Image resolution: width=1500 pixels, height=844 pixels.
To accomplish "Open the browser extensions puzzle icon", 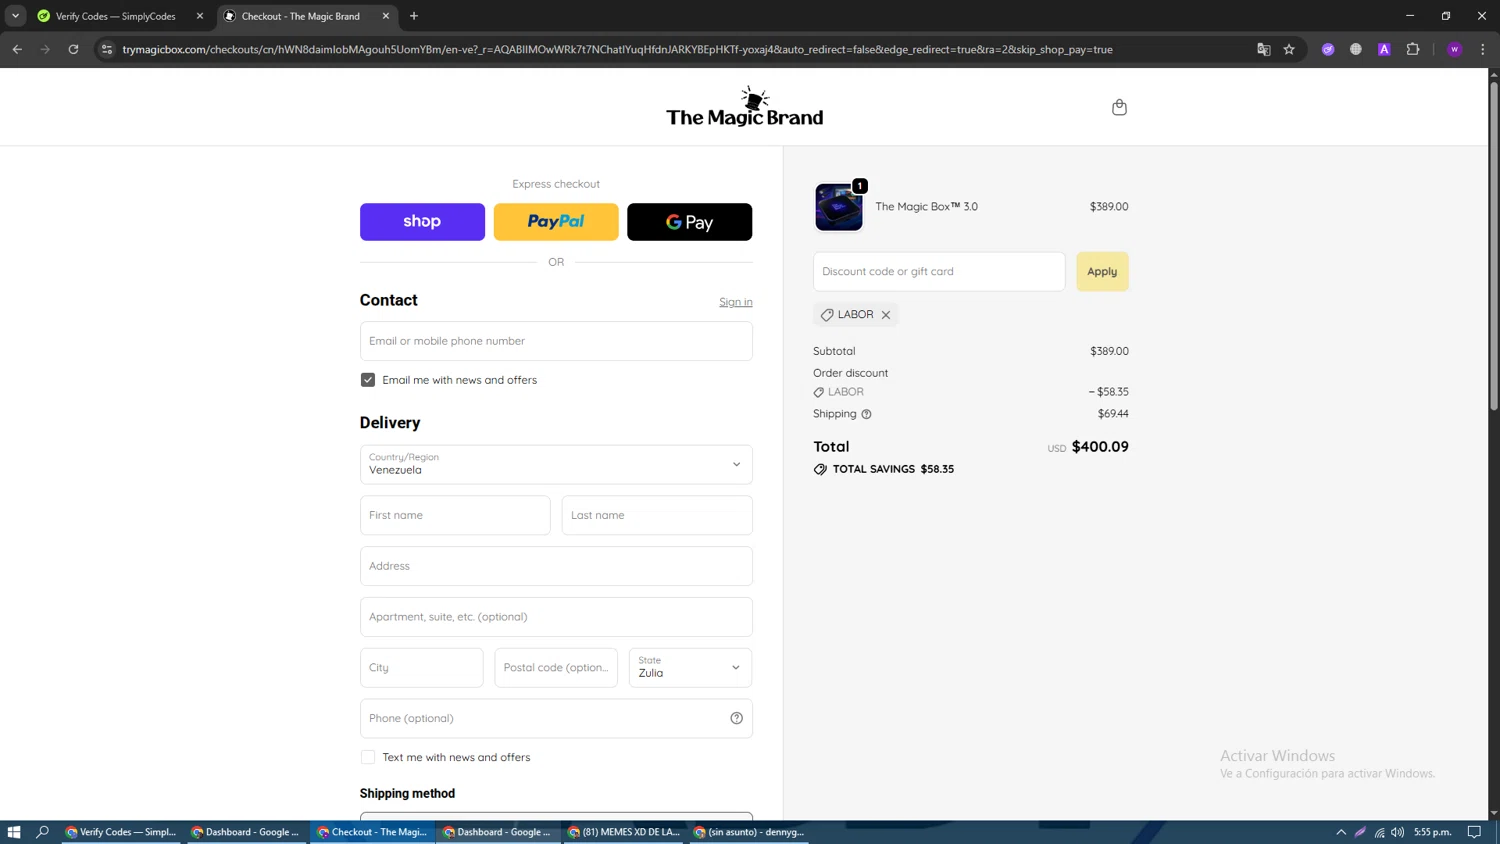I will click(x=1413, y=49).
